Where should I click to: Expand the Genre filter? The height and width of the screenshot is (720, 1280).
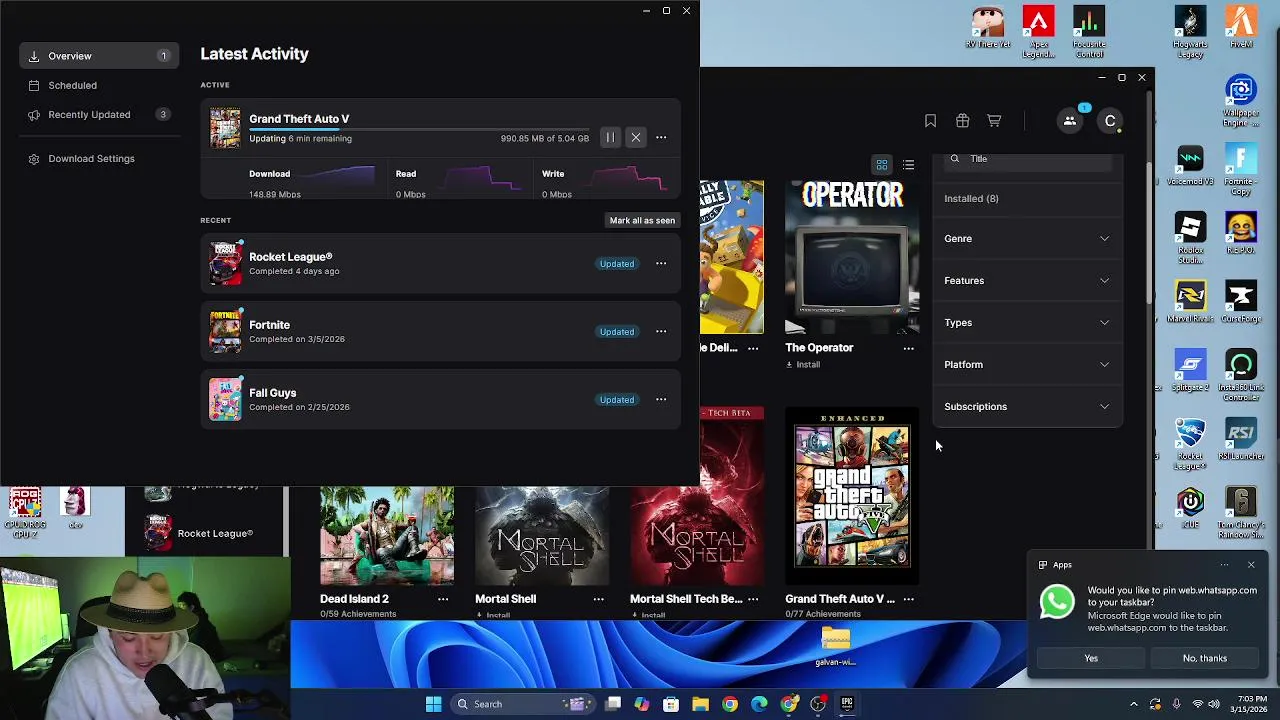[x=1027, y=239]
